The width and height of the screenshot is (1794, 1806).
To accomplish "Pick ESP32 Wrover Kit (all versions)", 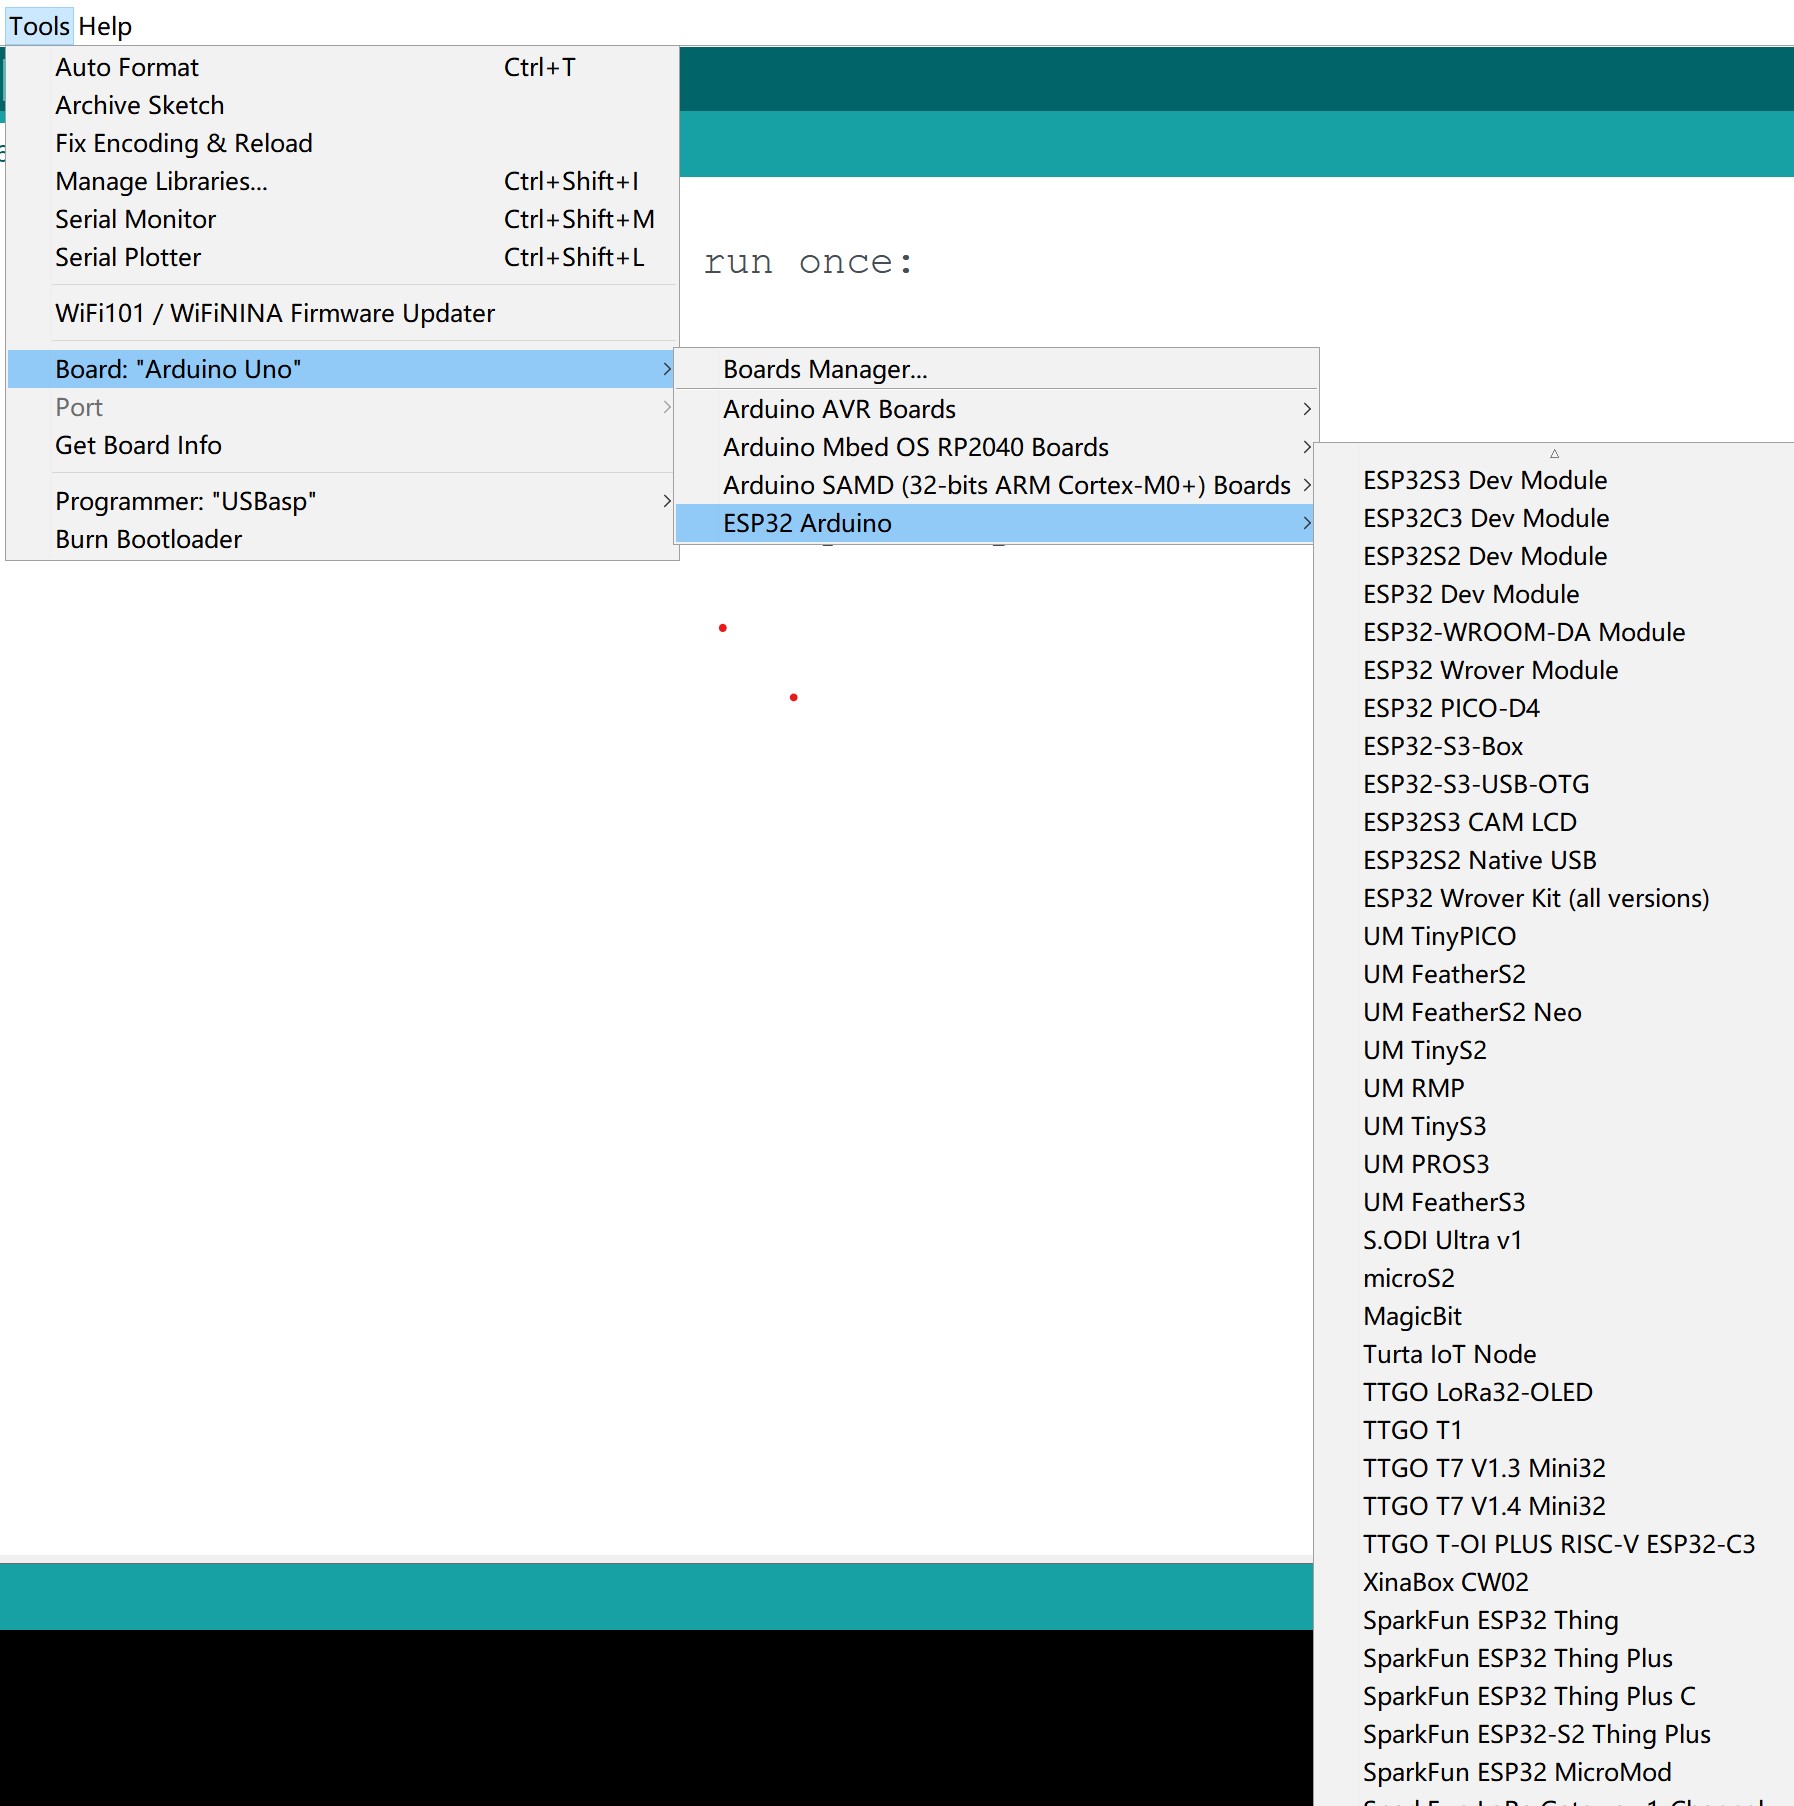I will (1554, 898).
